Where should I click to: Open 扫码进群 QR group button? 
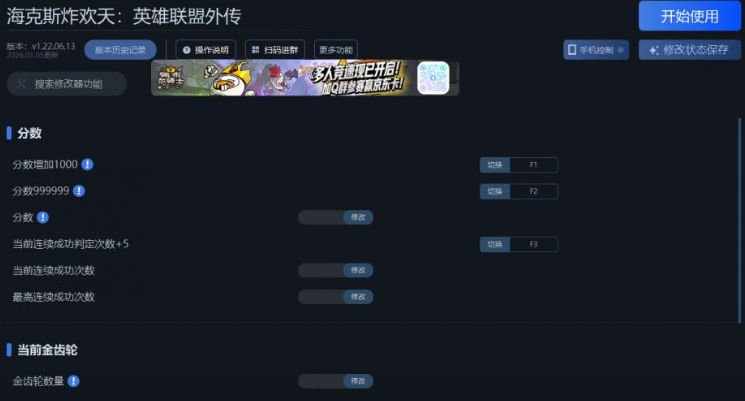(x=275, y=50)
